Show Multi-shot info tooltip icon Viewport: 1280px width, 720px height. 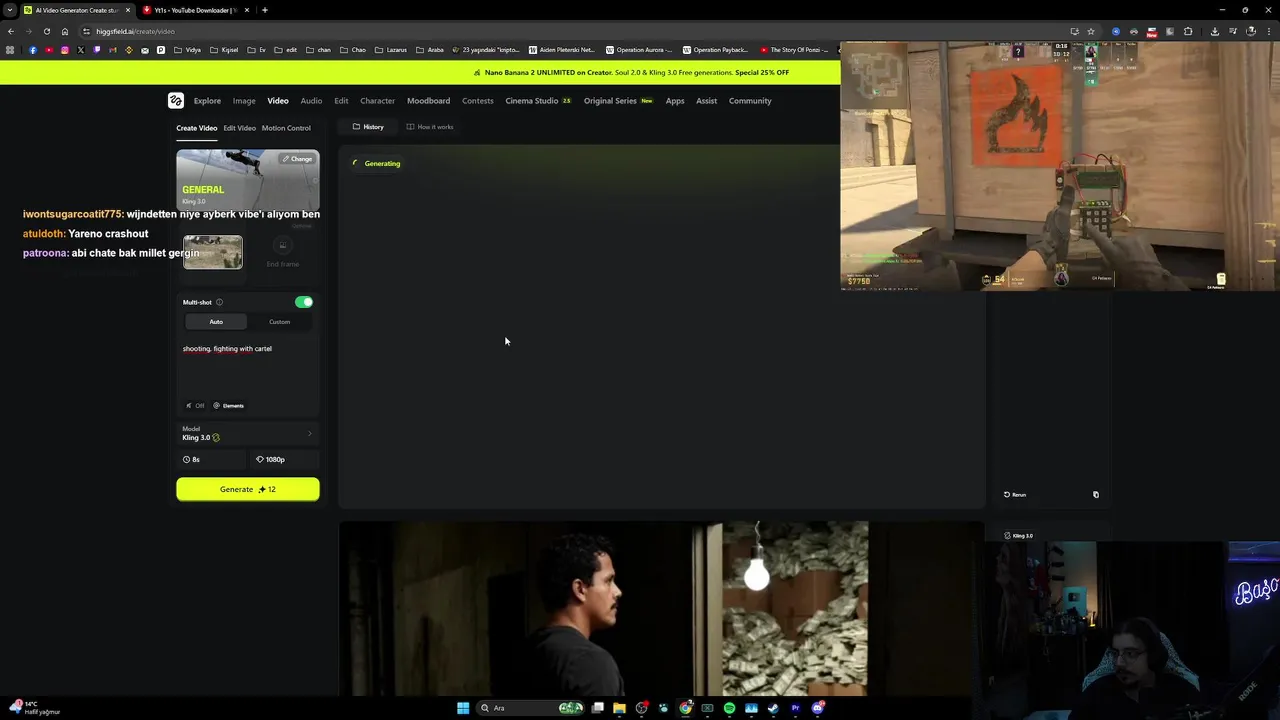tap(219, 302)
